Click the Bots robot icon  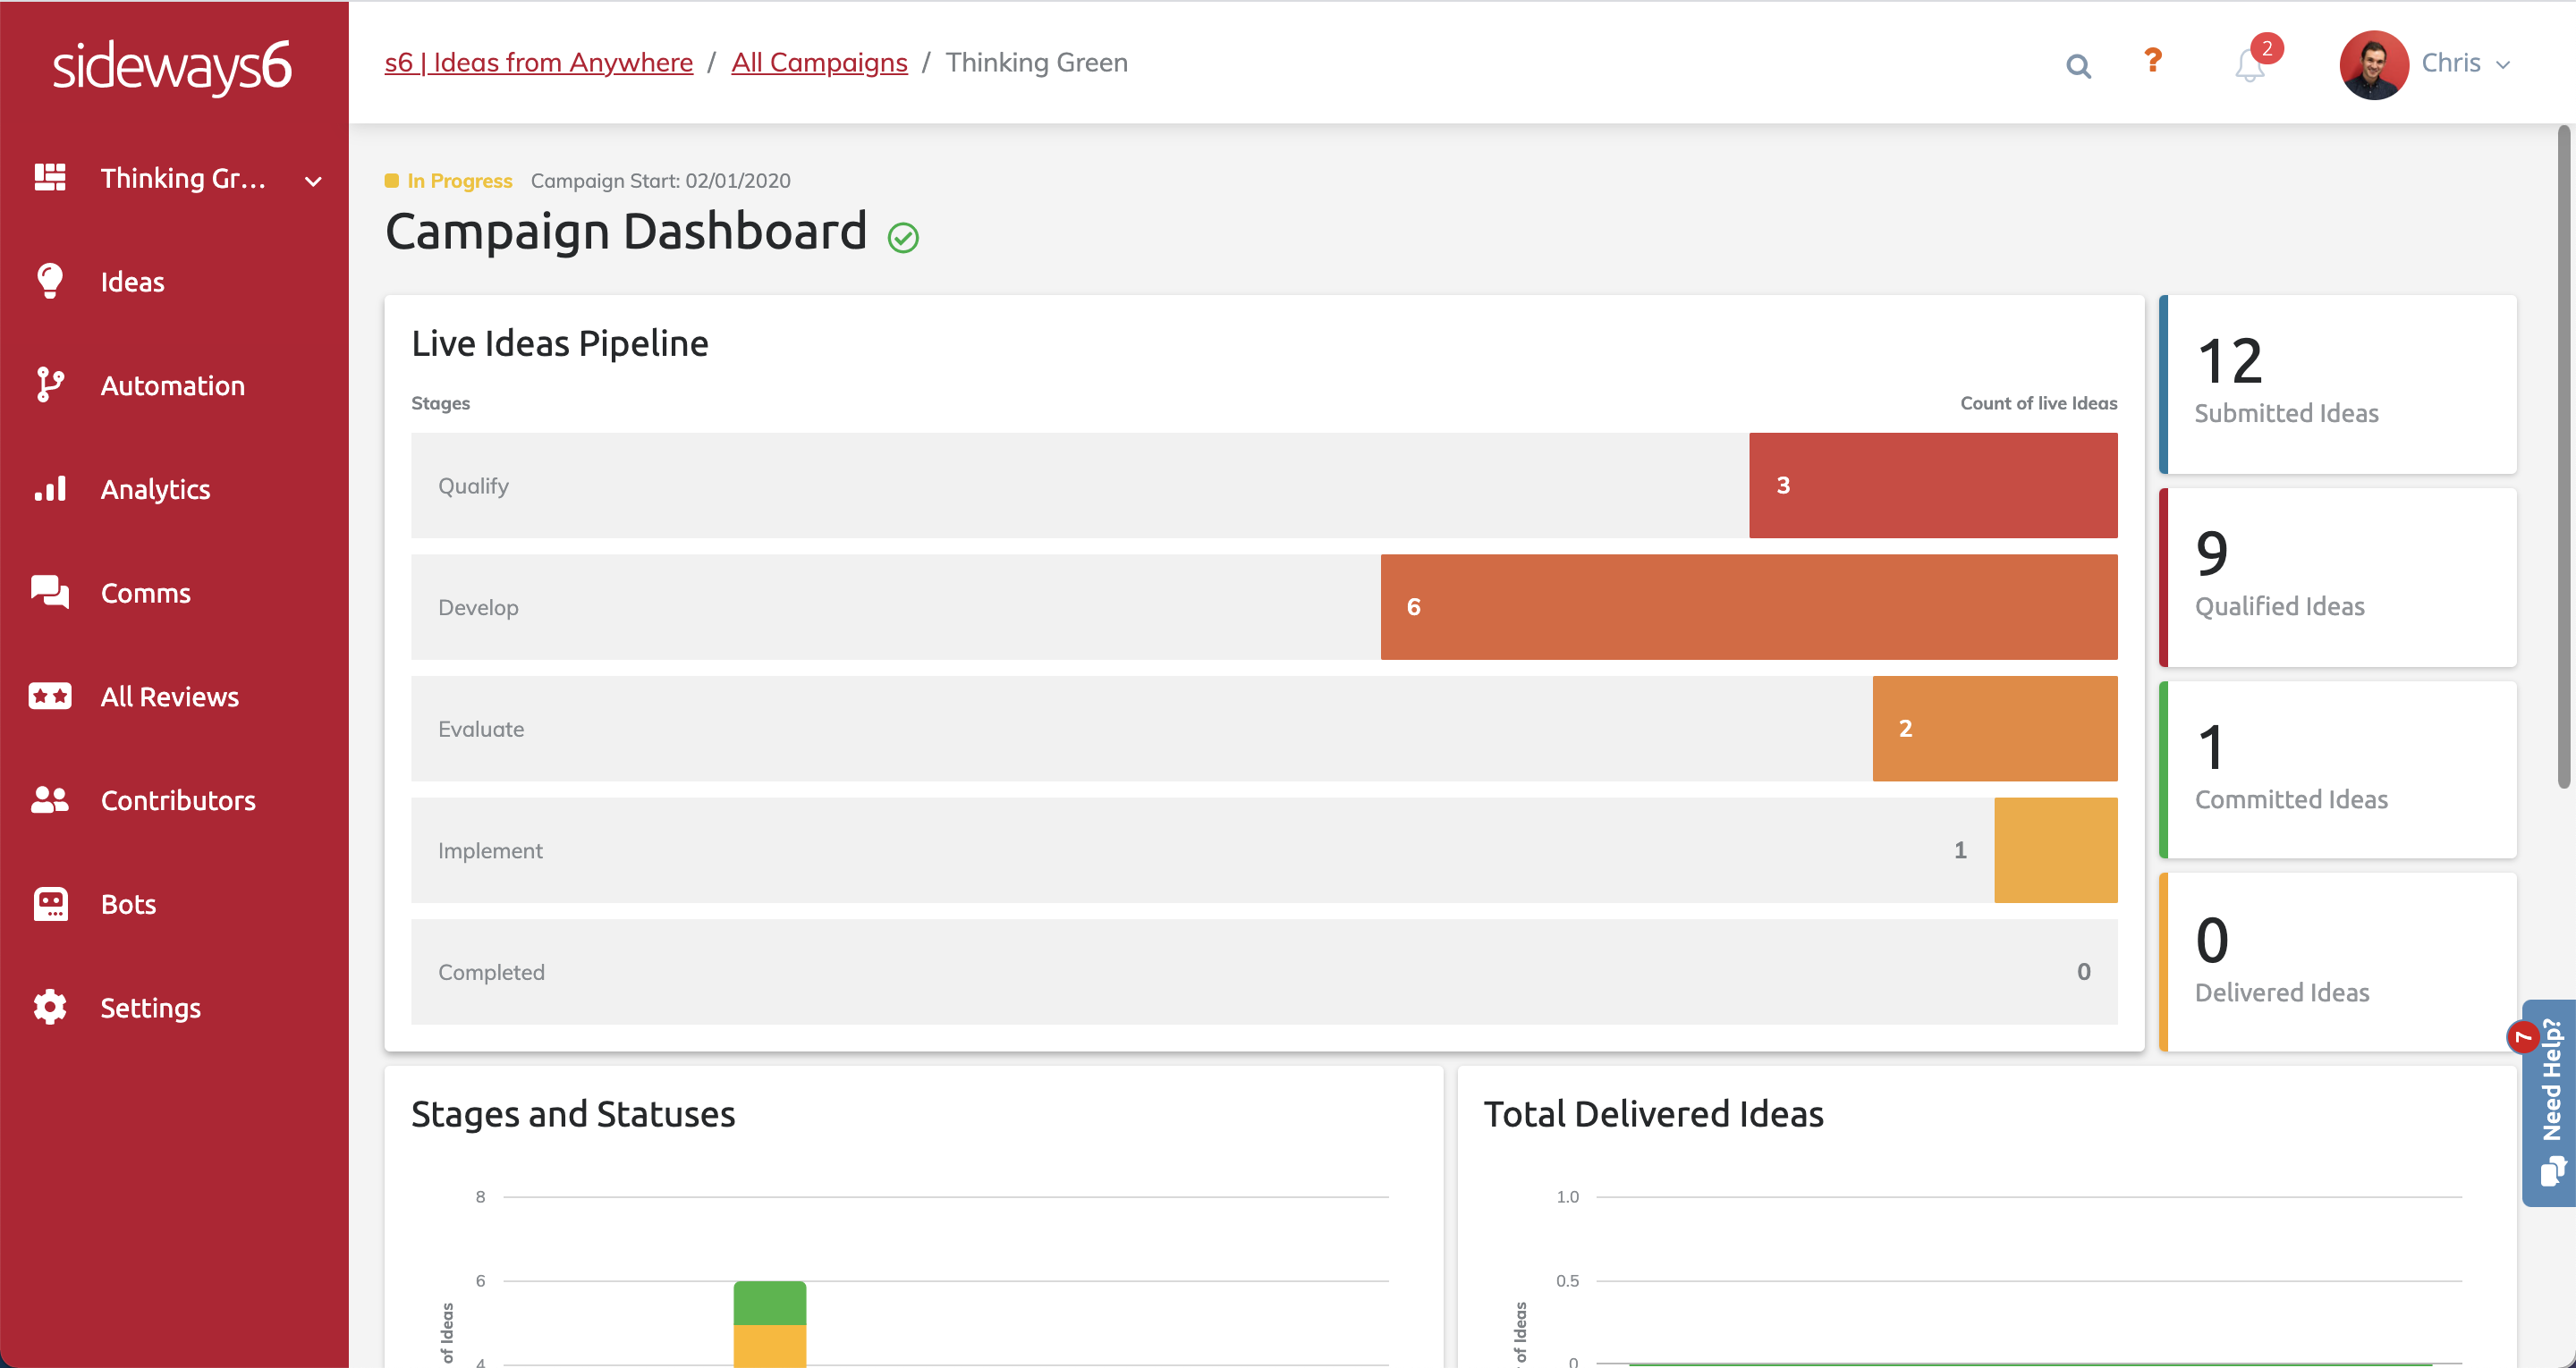click(50, 903)
